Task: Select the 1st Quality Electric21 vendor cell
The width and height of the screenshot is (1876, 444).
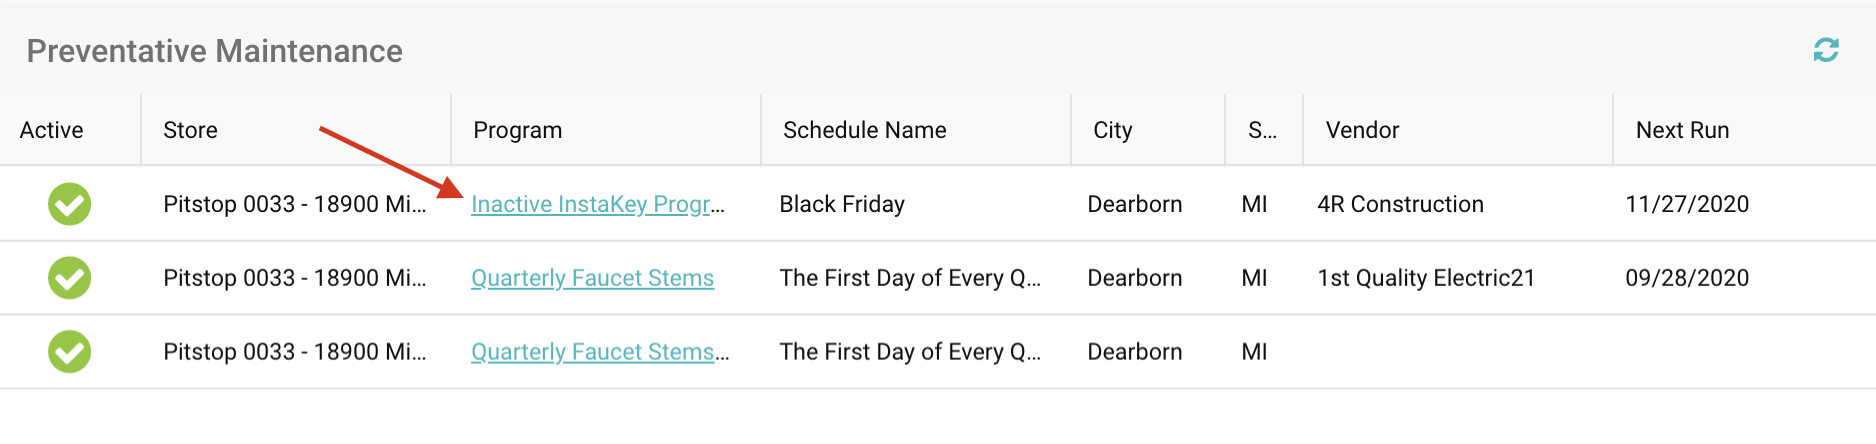Action: click(x=1426, y=278)
